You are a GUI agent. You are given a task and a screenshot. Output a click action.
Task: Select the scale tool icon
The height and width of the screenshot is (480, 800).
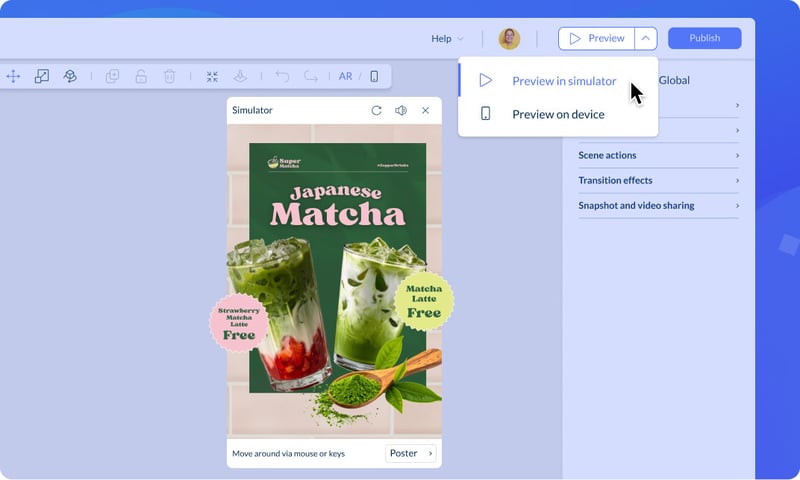click(x=41, y=77)
